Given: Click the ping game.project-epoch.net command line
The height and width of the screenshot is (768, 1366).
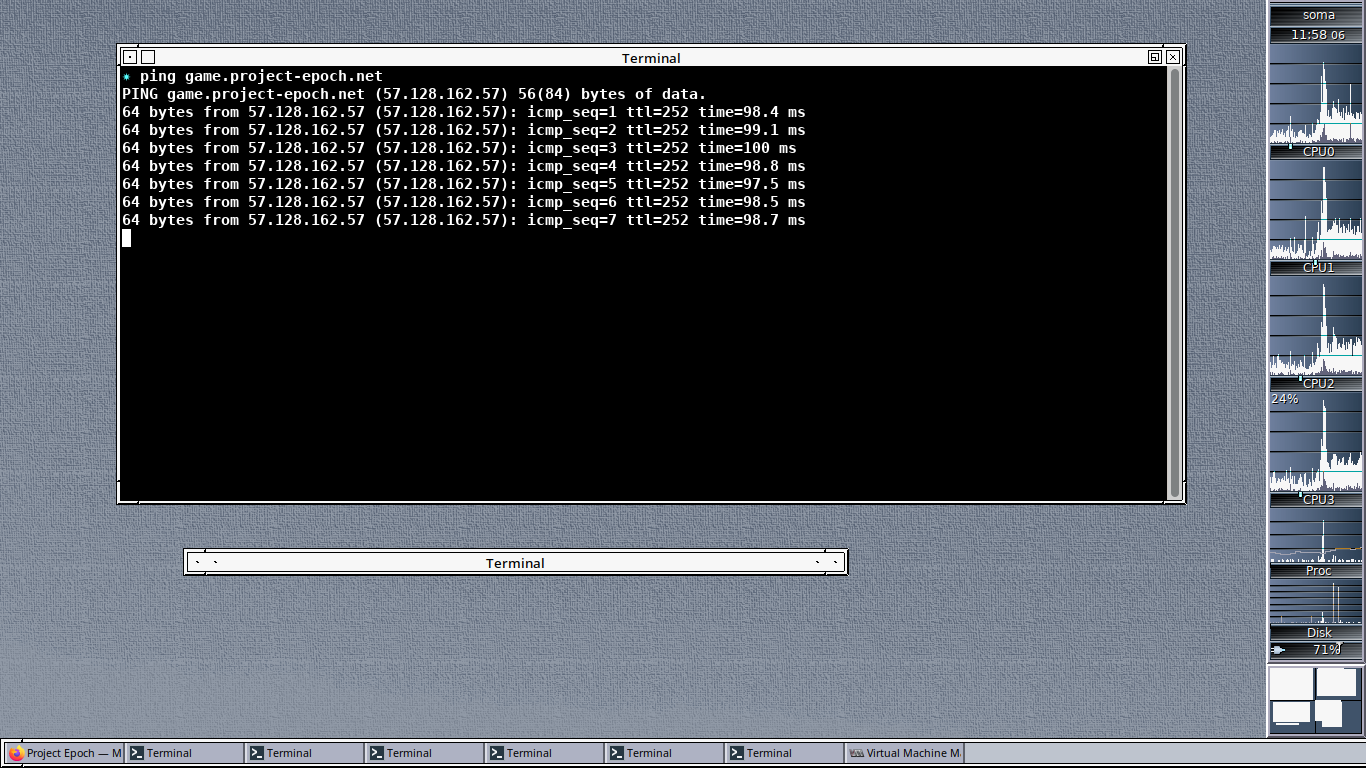Looking at the screenshot, I should pos(252,76).
